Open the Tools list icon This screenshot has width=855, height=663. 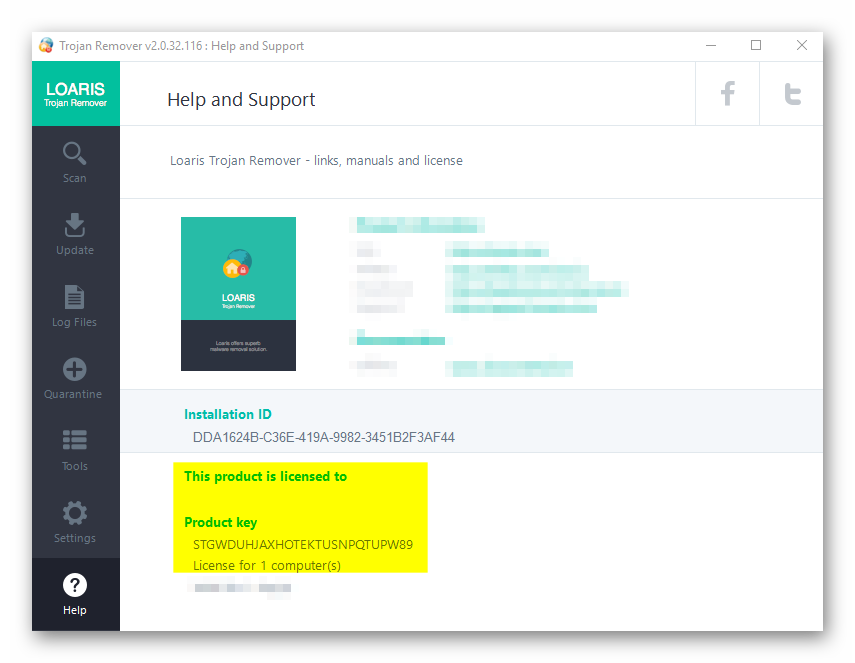[x=75, y=441]
